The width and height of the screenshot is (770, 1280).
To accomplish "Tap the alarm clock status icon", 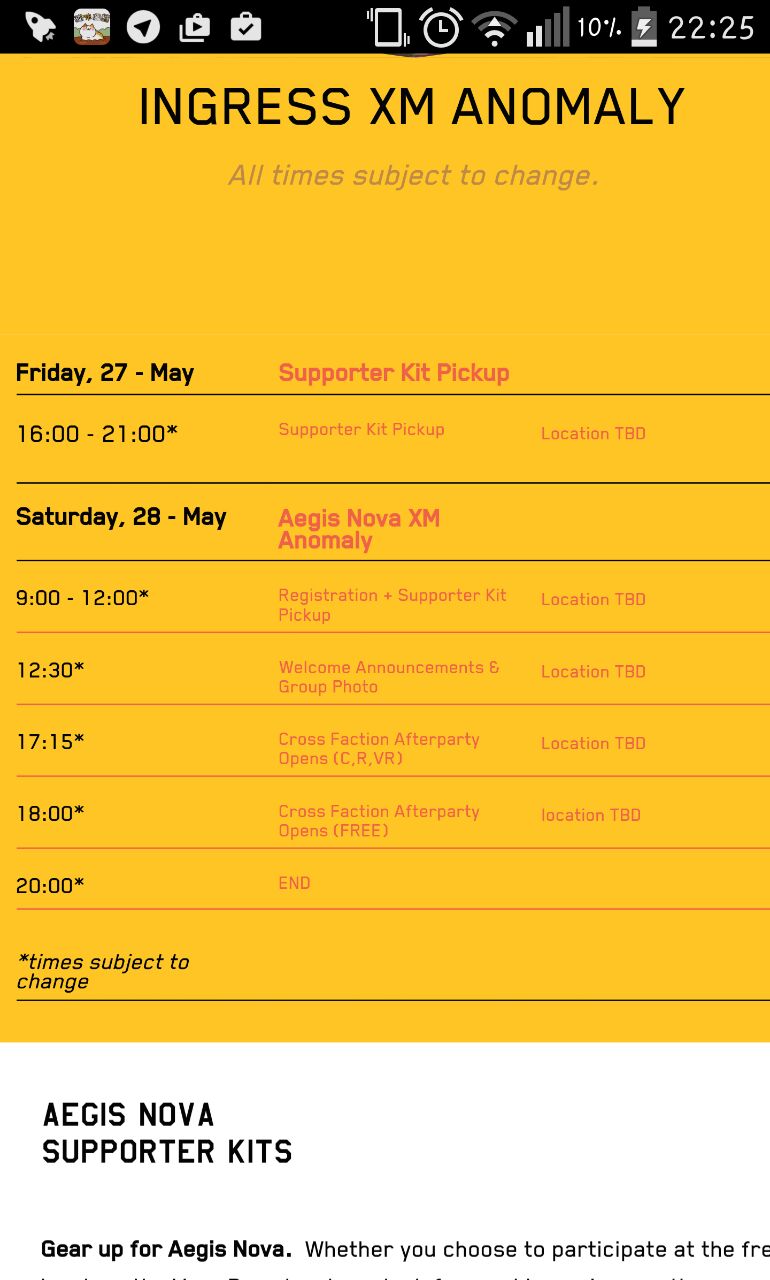I will pyautogui.click(x=440, y=27).
